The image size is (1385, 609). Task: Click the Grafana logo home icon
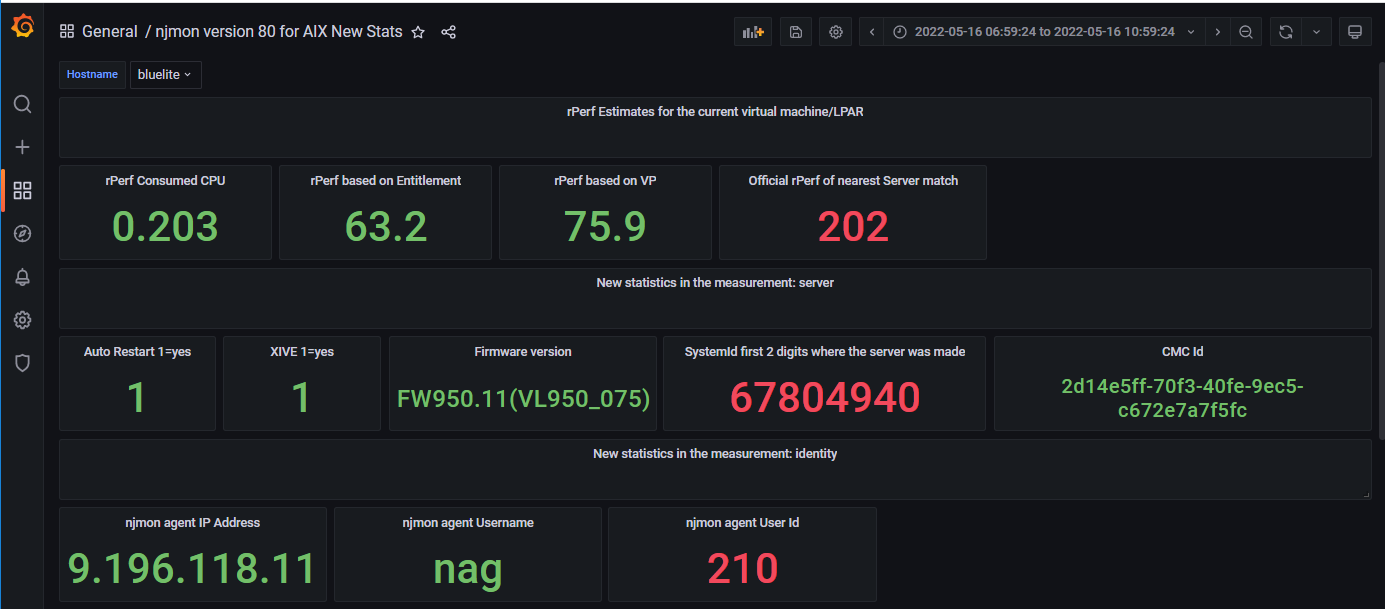[22, 27]
